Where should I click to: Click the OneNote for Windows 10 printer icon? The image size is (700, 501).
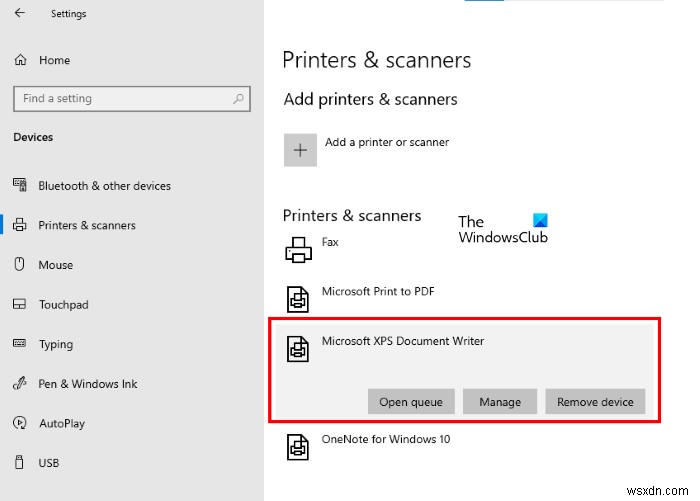pyautogui.click(x=298, y=447)
